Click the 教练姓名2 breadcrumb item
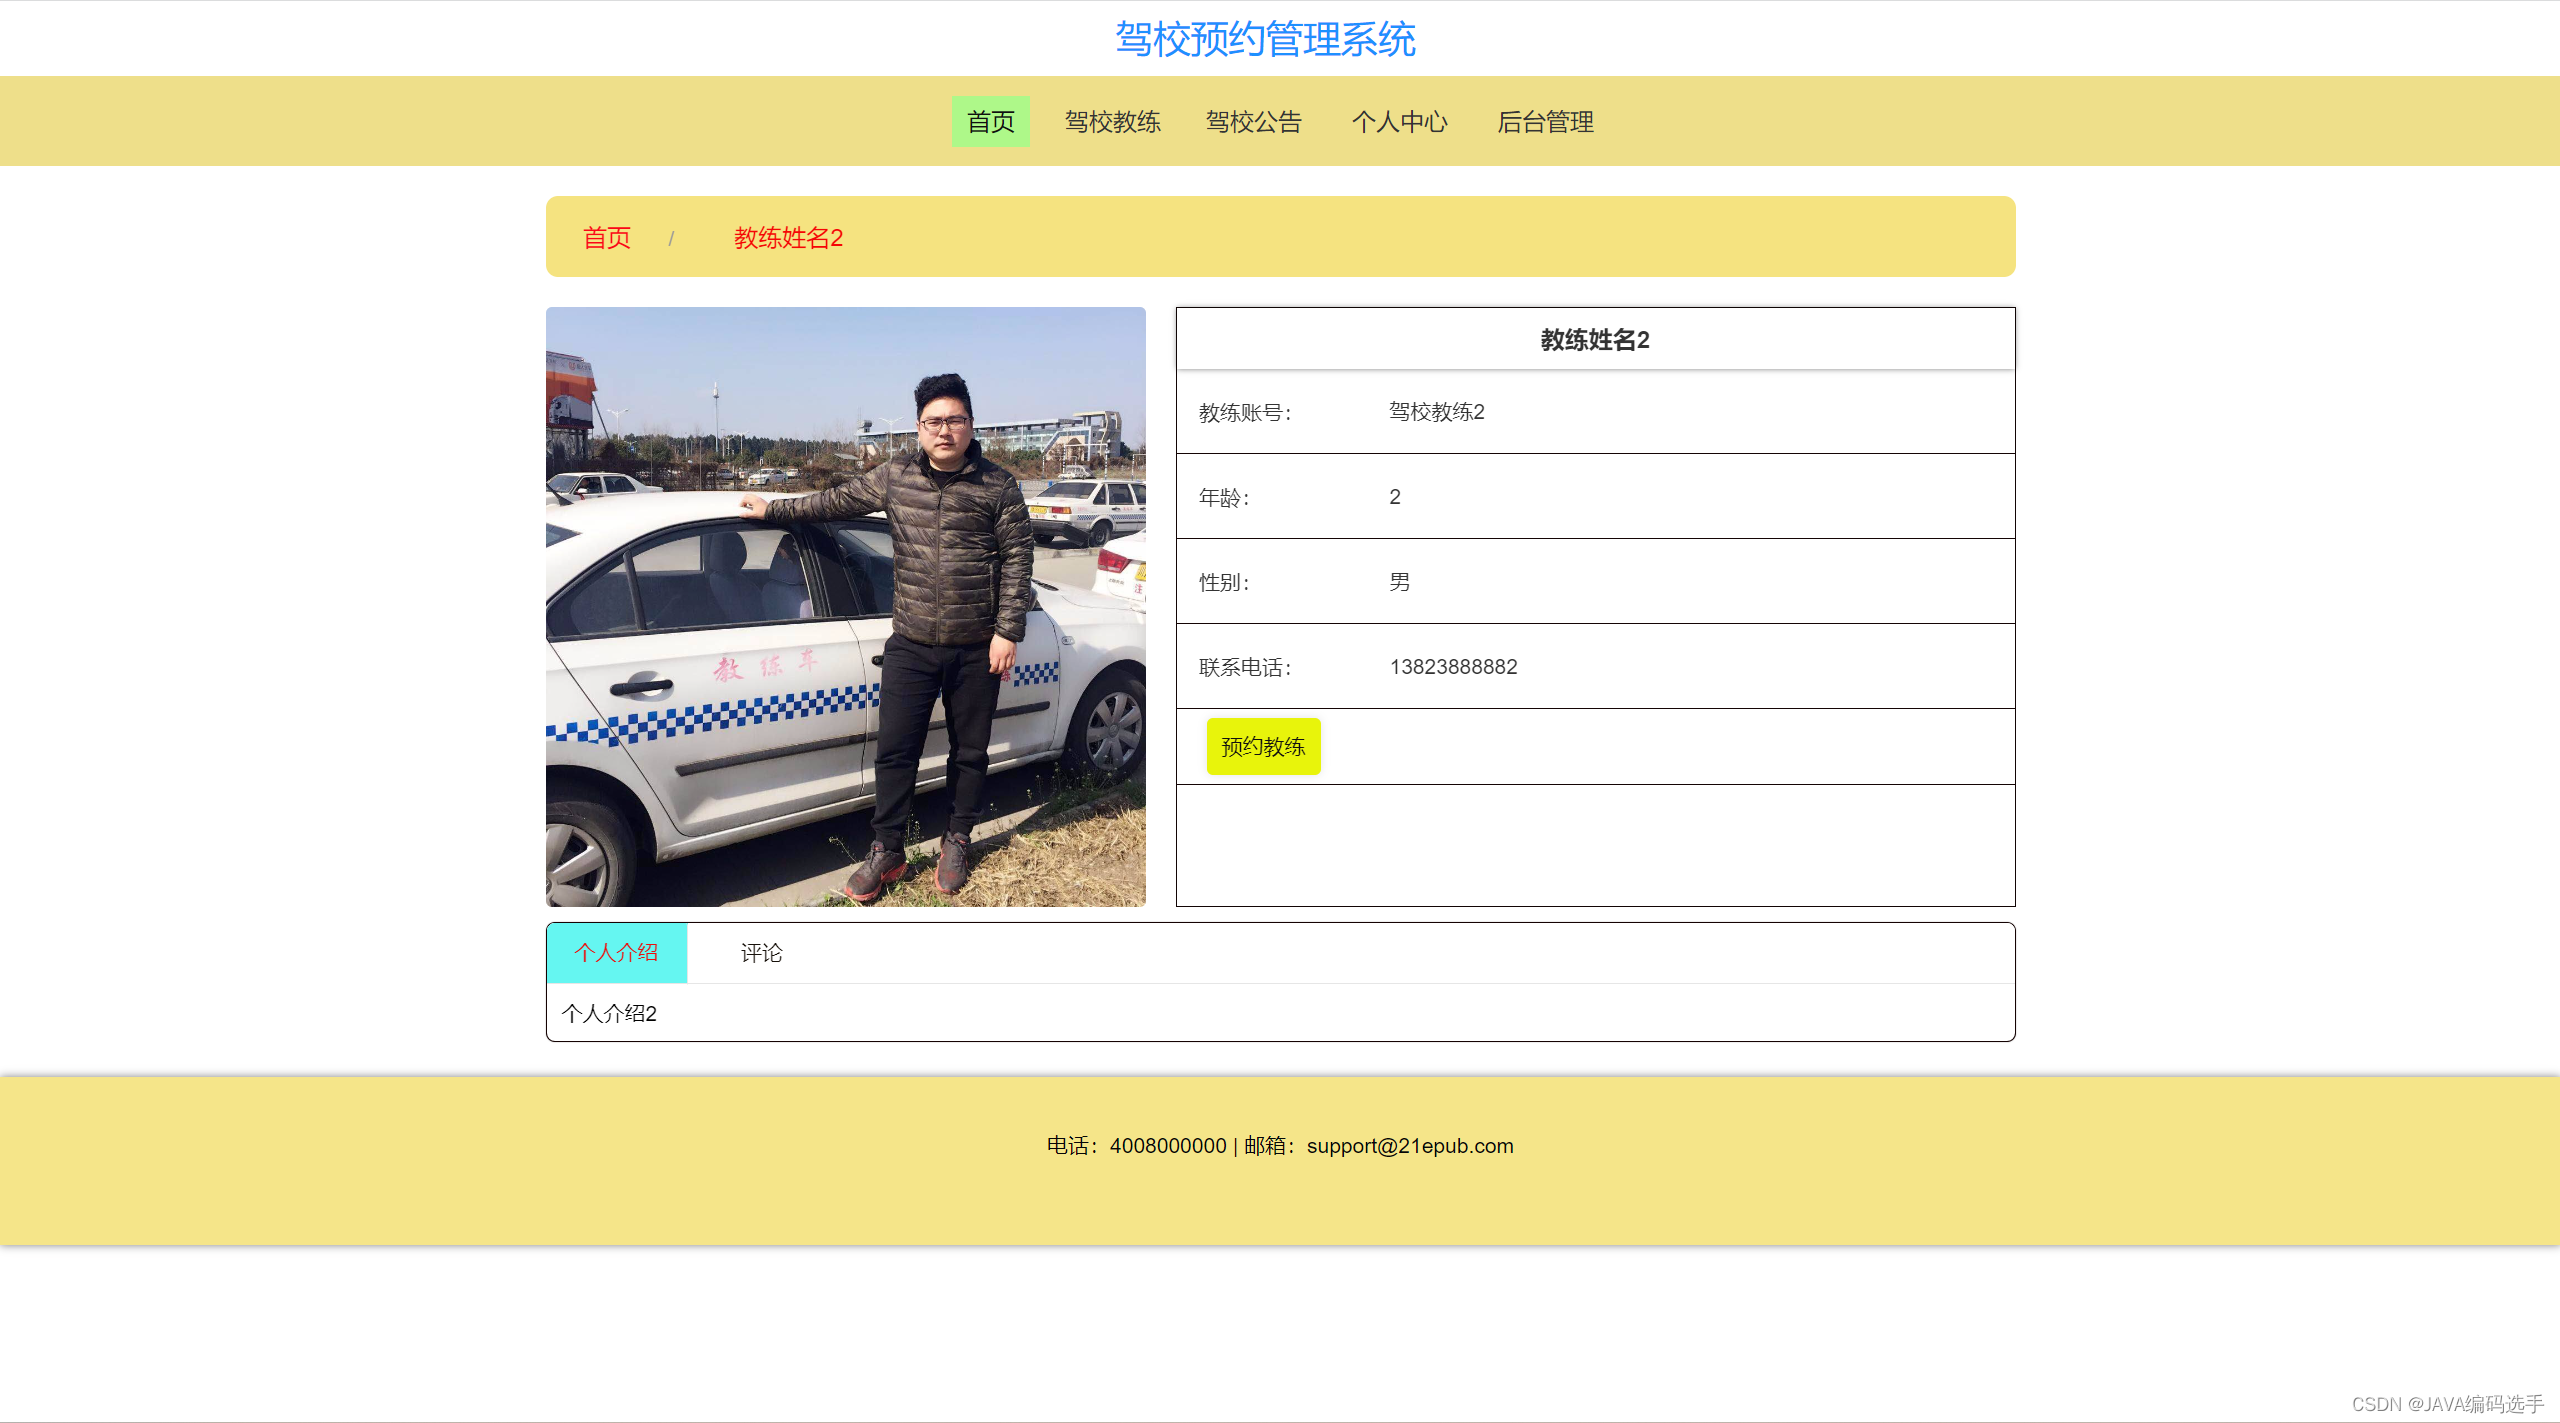The height and width of the screenshot is (1423, 2560). (788, 238)
